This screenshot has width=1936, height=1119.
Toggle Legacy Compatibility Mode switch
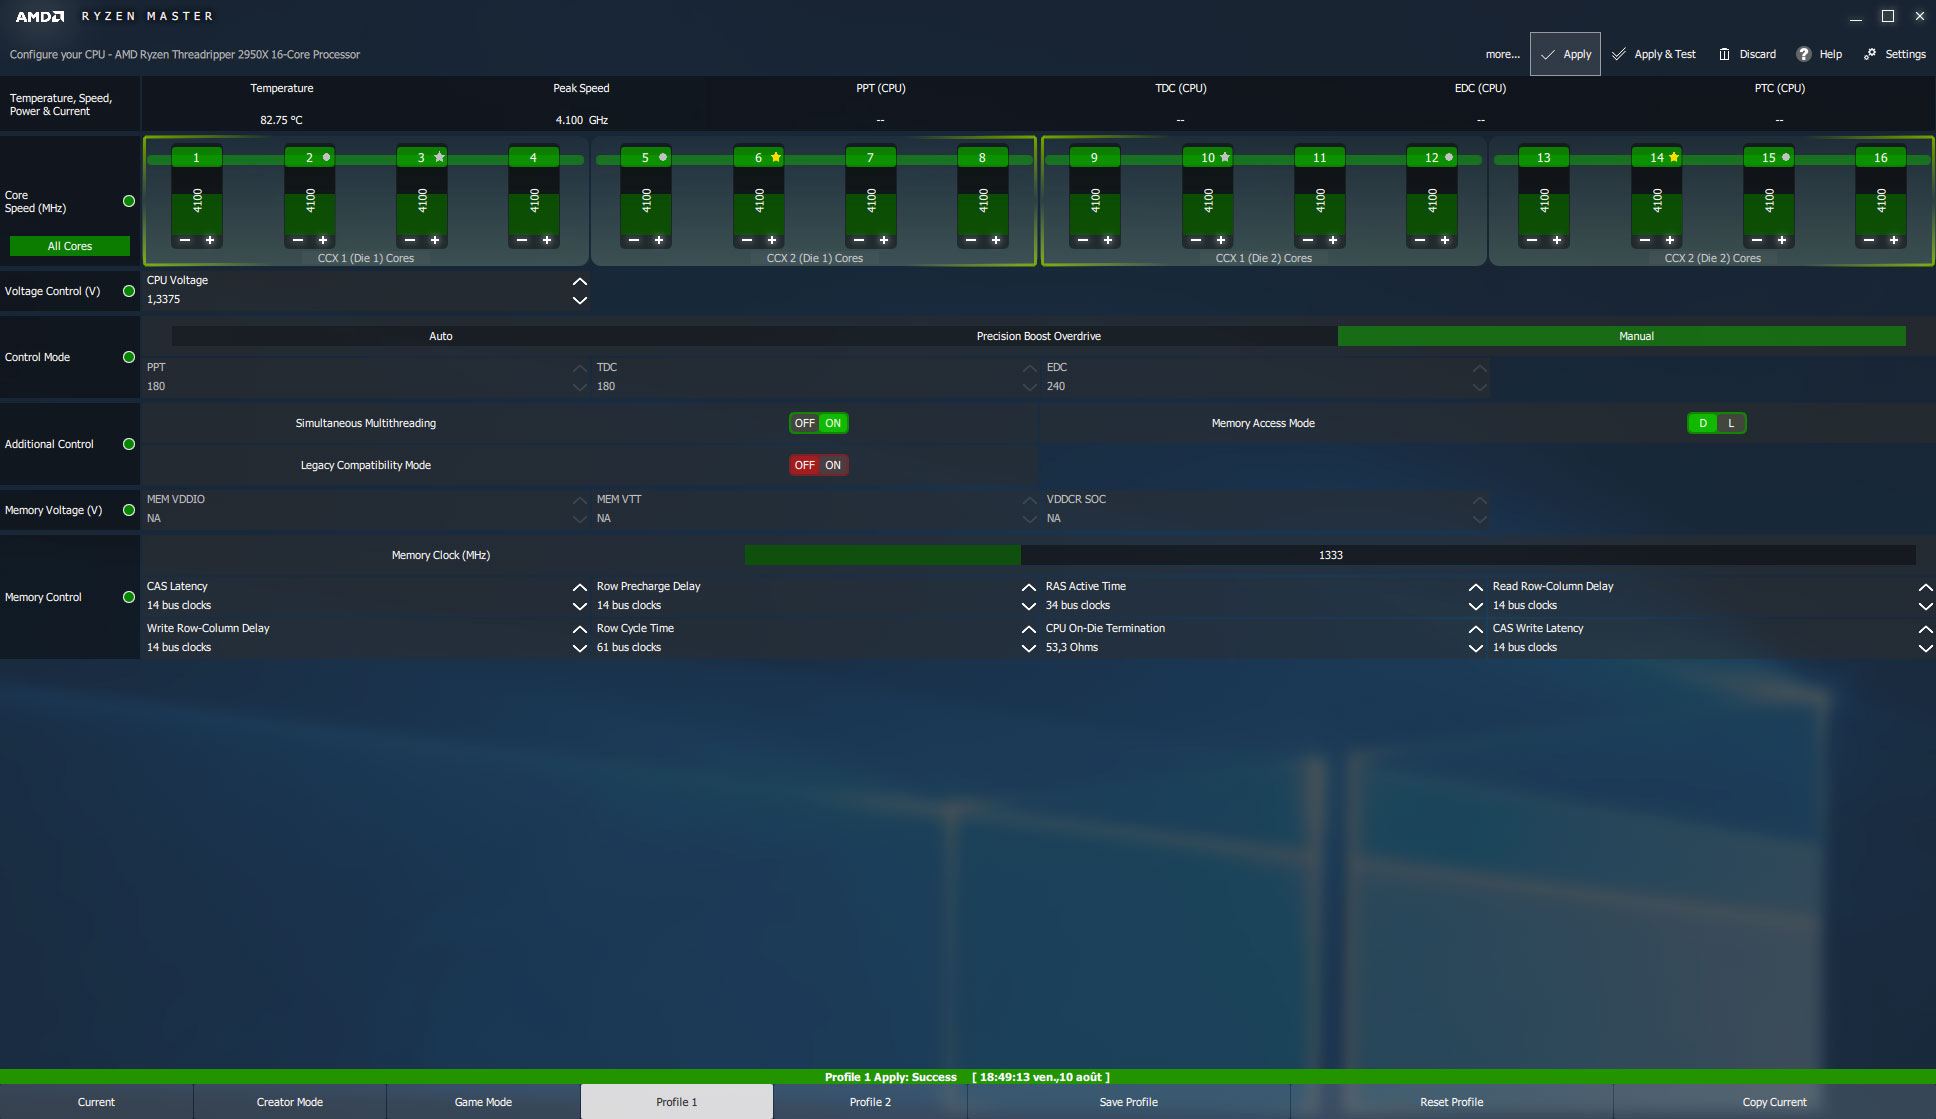tap(818, 465)
